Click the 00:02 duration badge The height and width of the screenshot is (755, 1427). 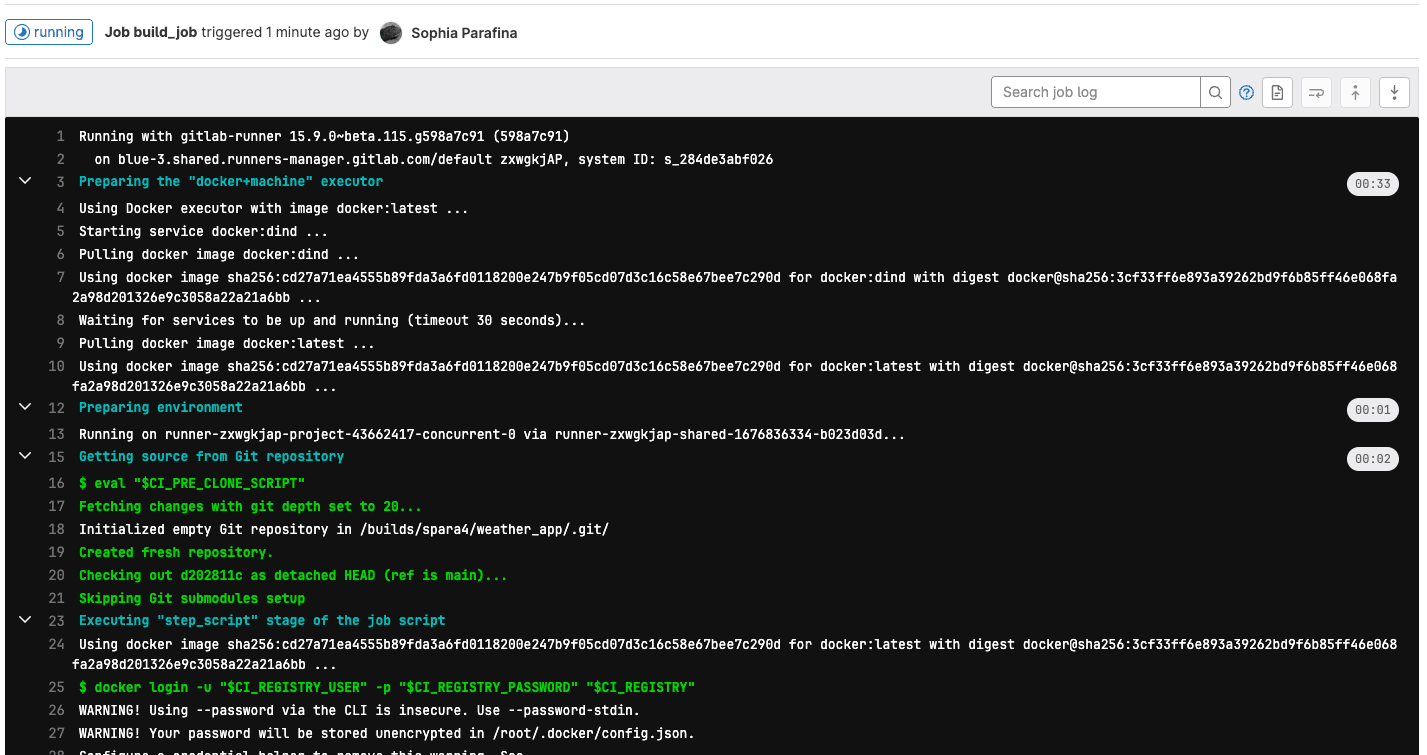1372,459
